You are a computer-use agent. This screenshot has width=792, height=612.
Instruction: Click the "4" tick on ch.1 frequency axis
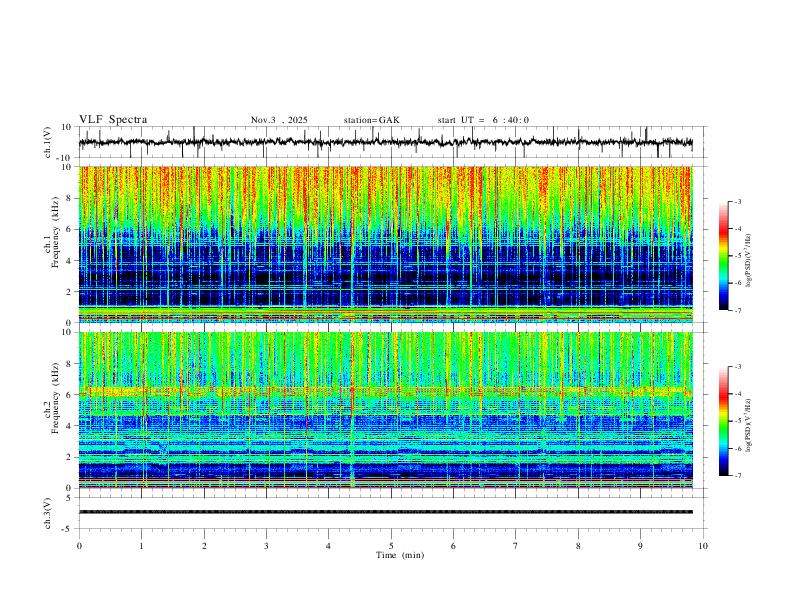coord(69,261)
